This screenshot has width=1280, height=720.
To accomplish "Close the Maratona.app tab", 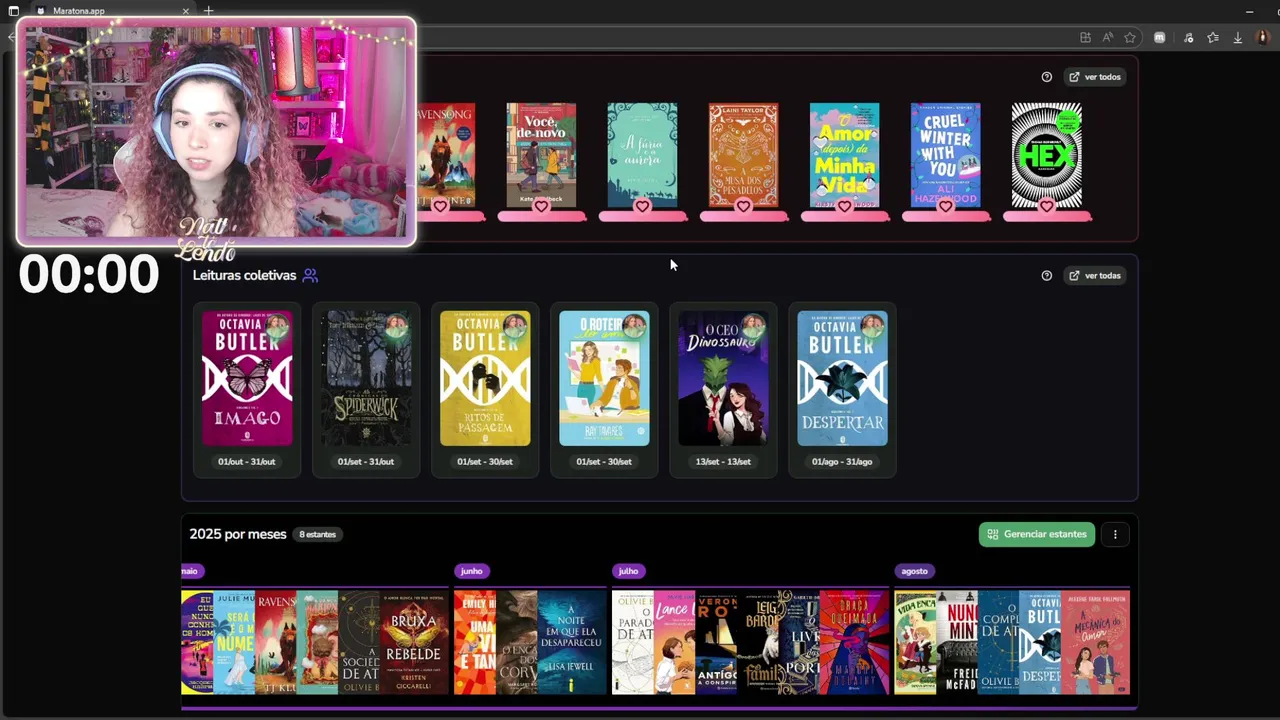I will 186,11.
